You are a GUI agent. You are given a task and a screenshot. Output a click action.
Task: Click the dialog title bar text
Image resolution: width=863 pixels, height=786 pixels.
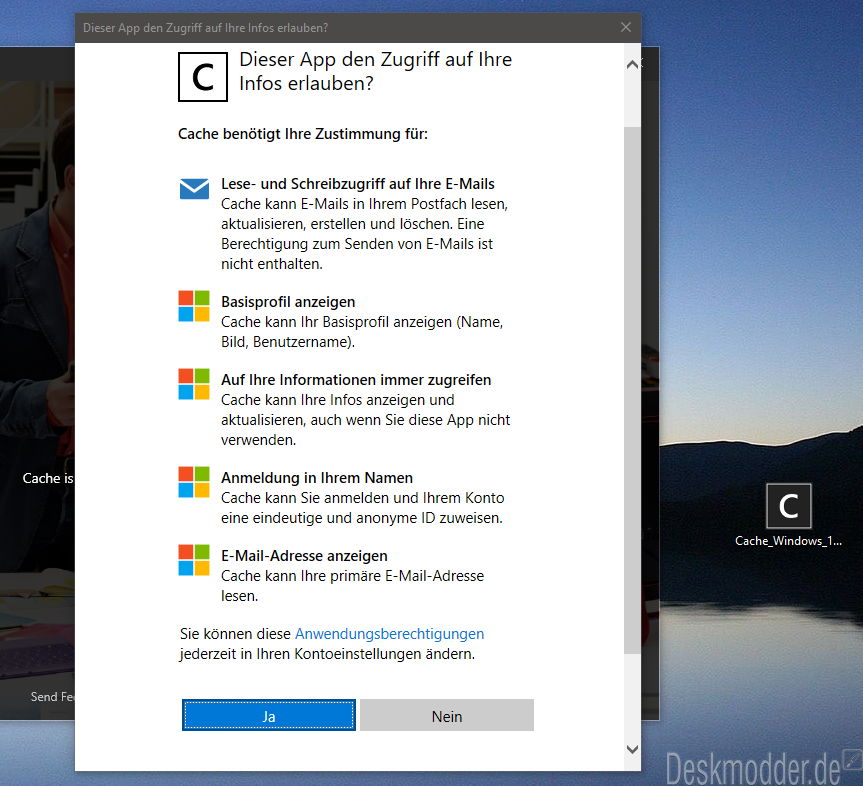tap(205, 28)
